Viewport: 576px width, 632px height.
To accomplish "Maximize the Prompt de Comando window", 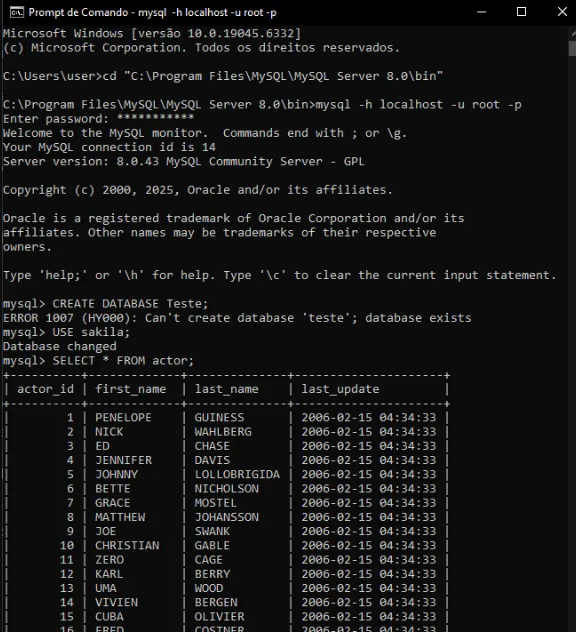I will click(521, 12).
